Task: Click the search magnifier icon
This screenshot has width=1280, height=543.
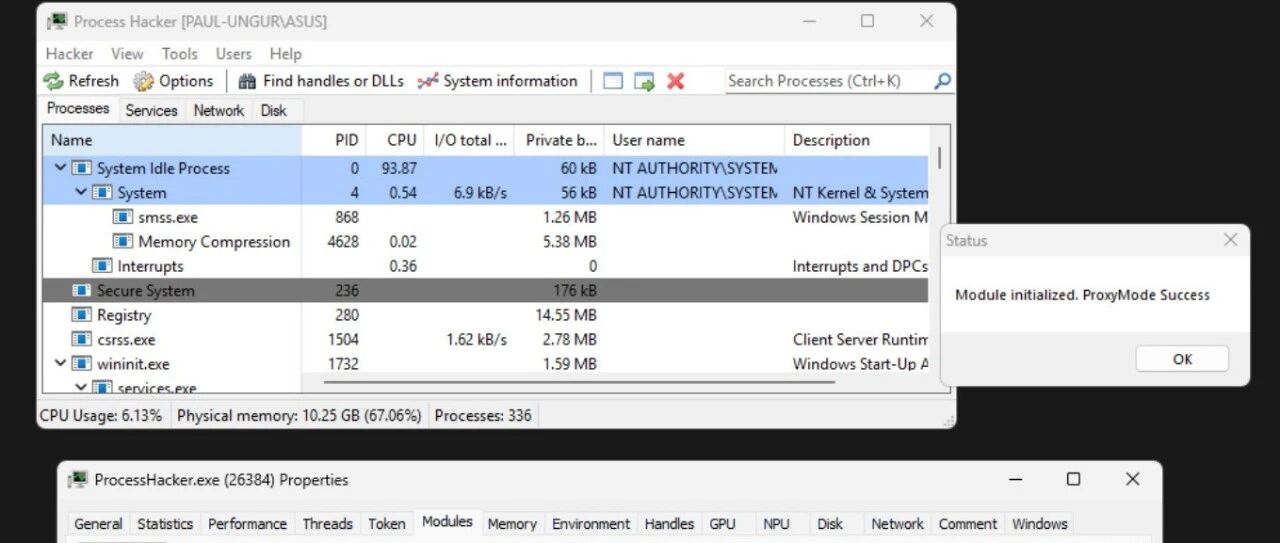Action: pos(942,81)
